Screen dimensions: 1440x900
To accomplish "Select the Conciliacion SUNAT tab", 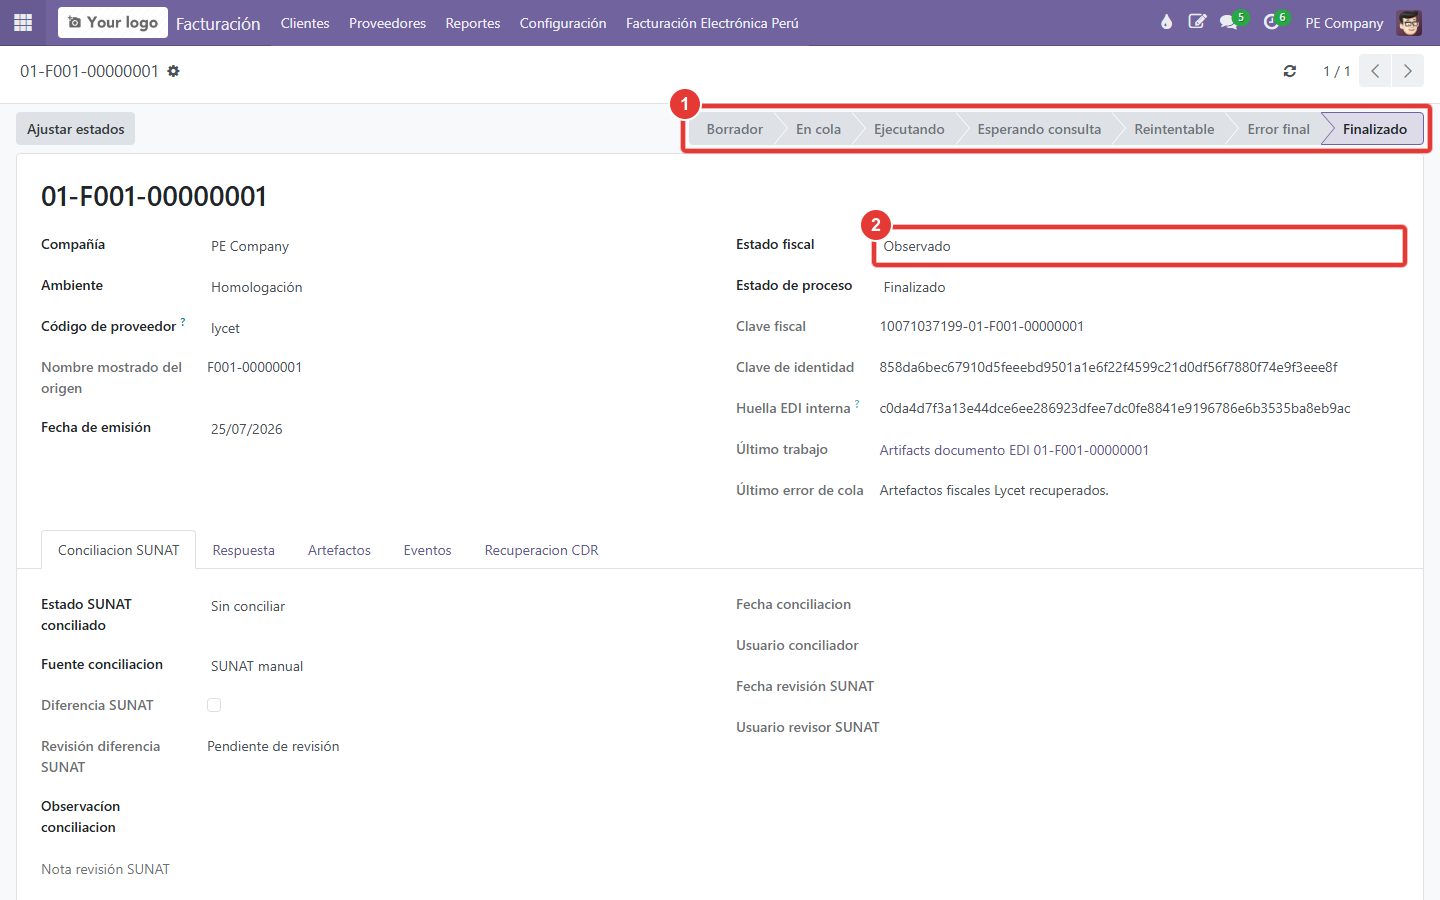I will 119,550.
